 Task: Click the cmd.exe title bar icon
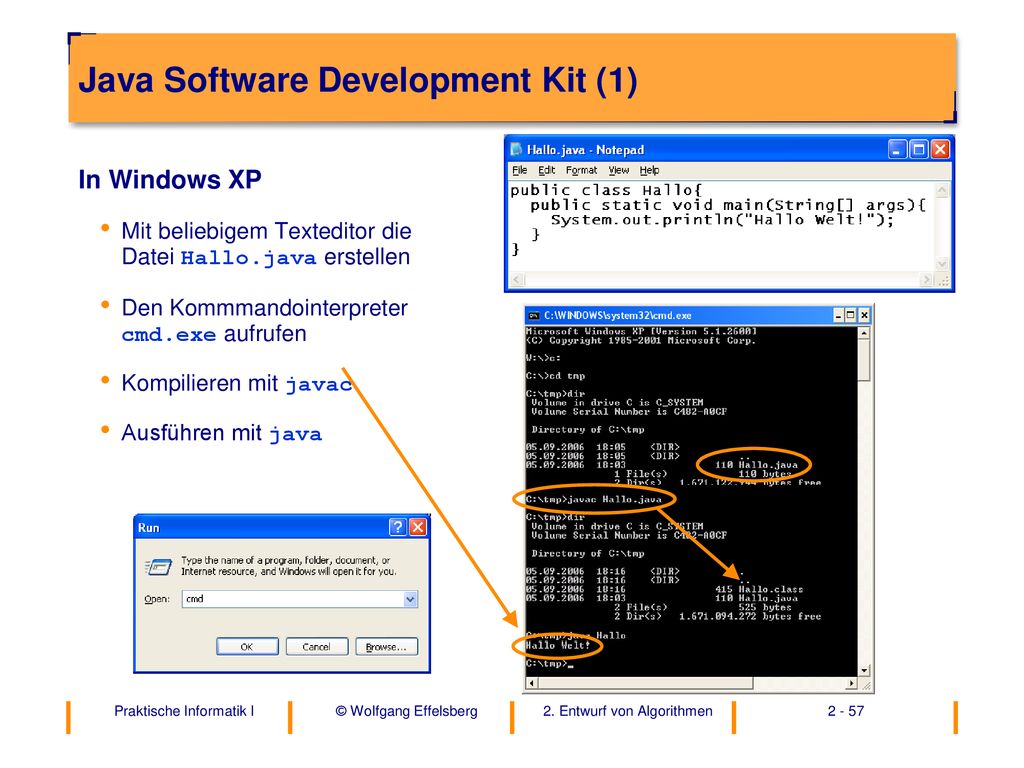[x=534, y=315]
